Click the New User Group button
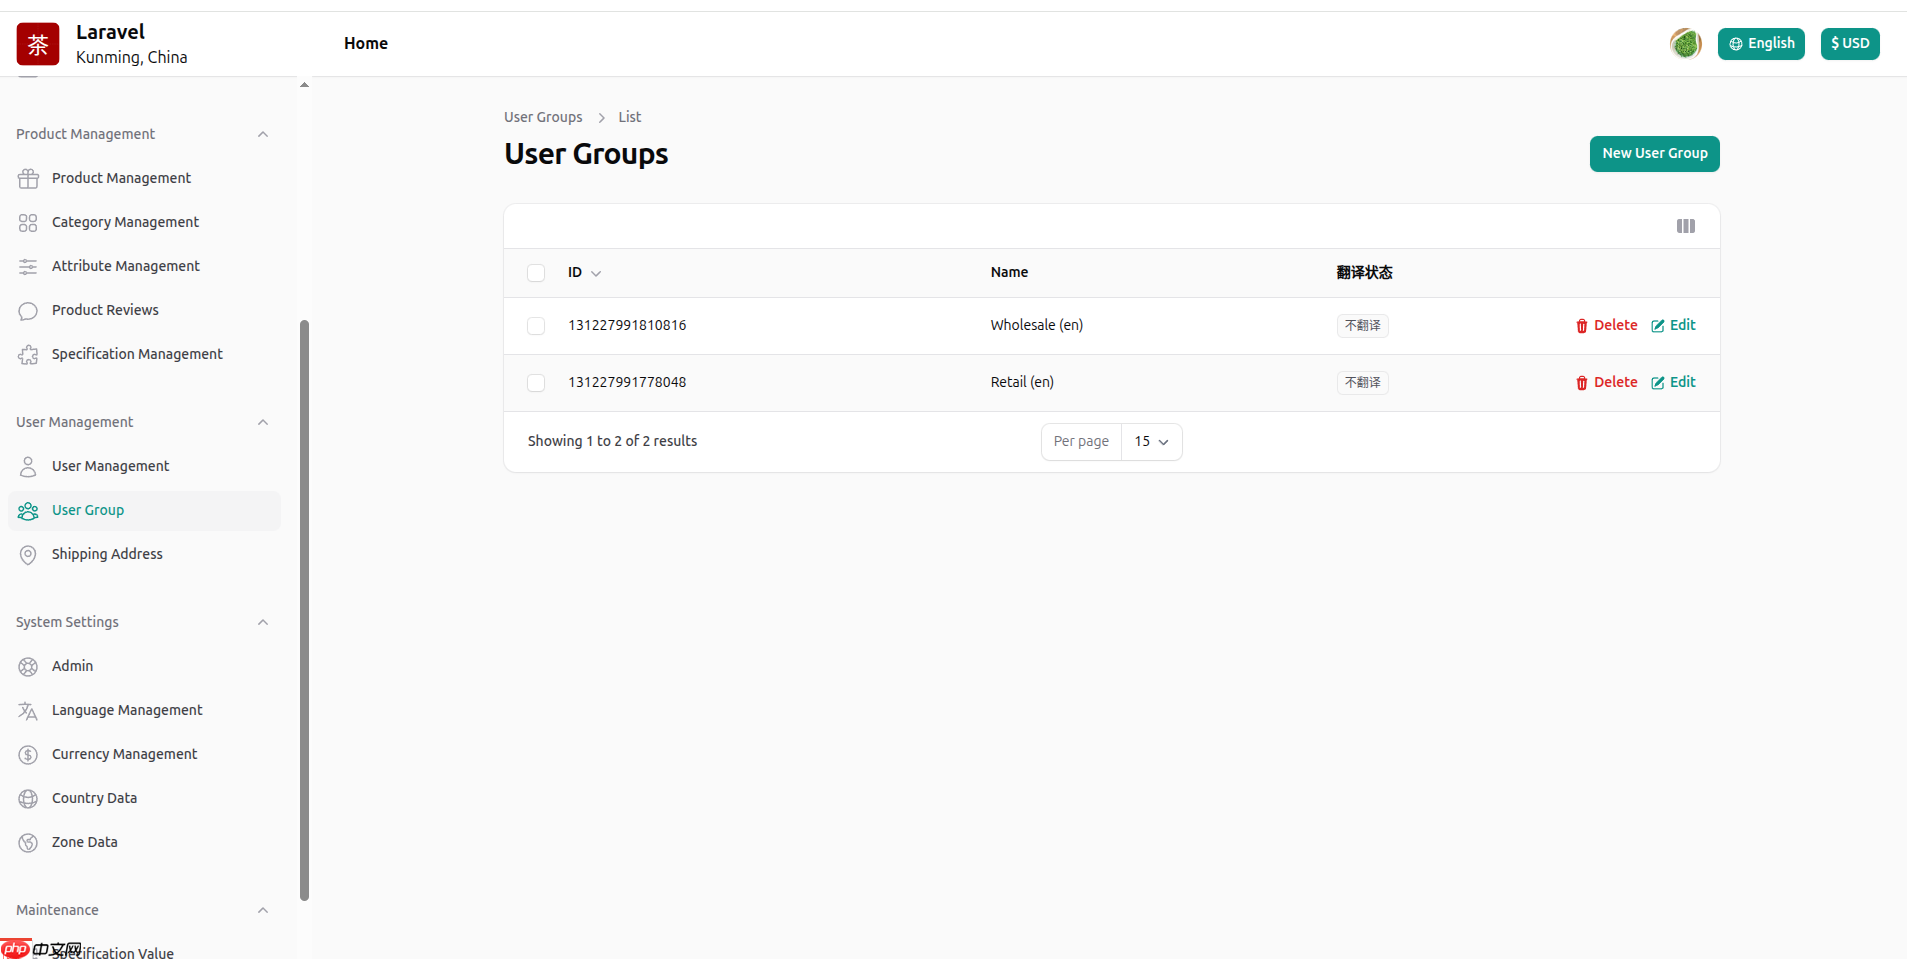This screenshot has width=1907, height=959. click(x=1654, y=154)
